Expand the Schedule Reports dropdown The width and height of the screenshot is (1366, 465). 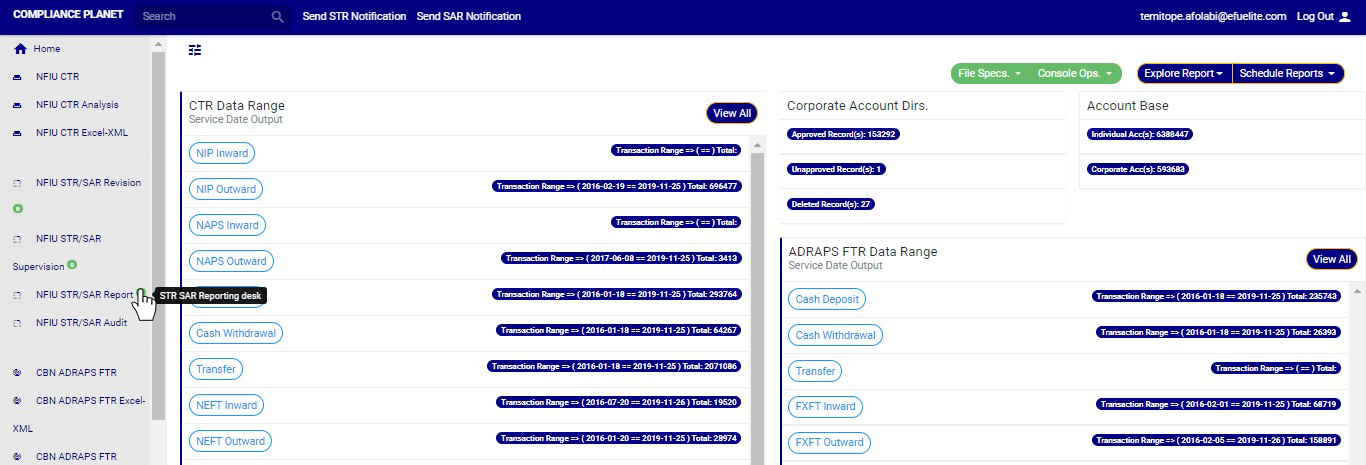pos(1287,74)
